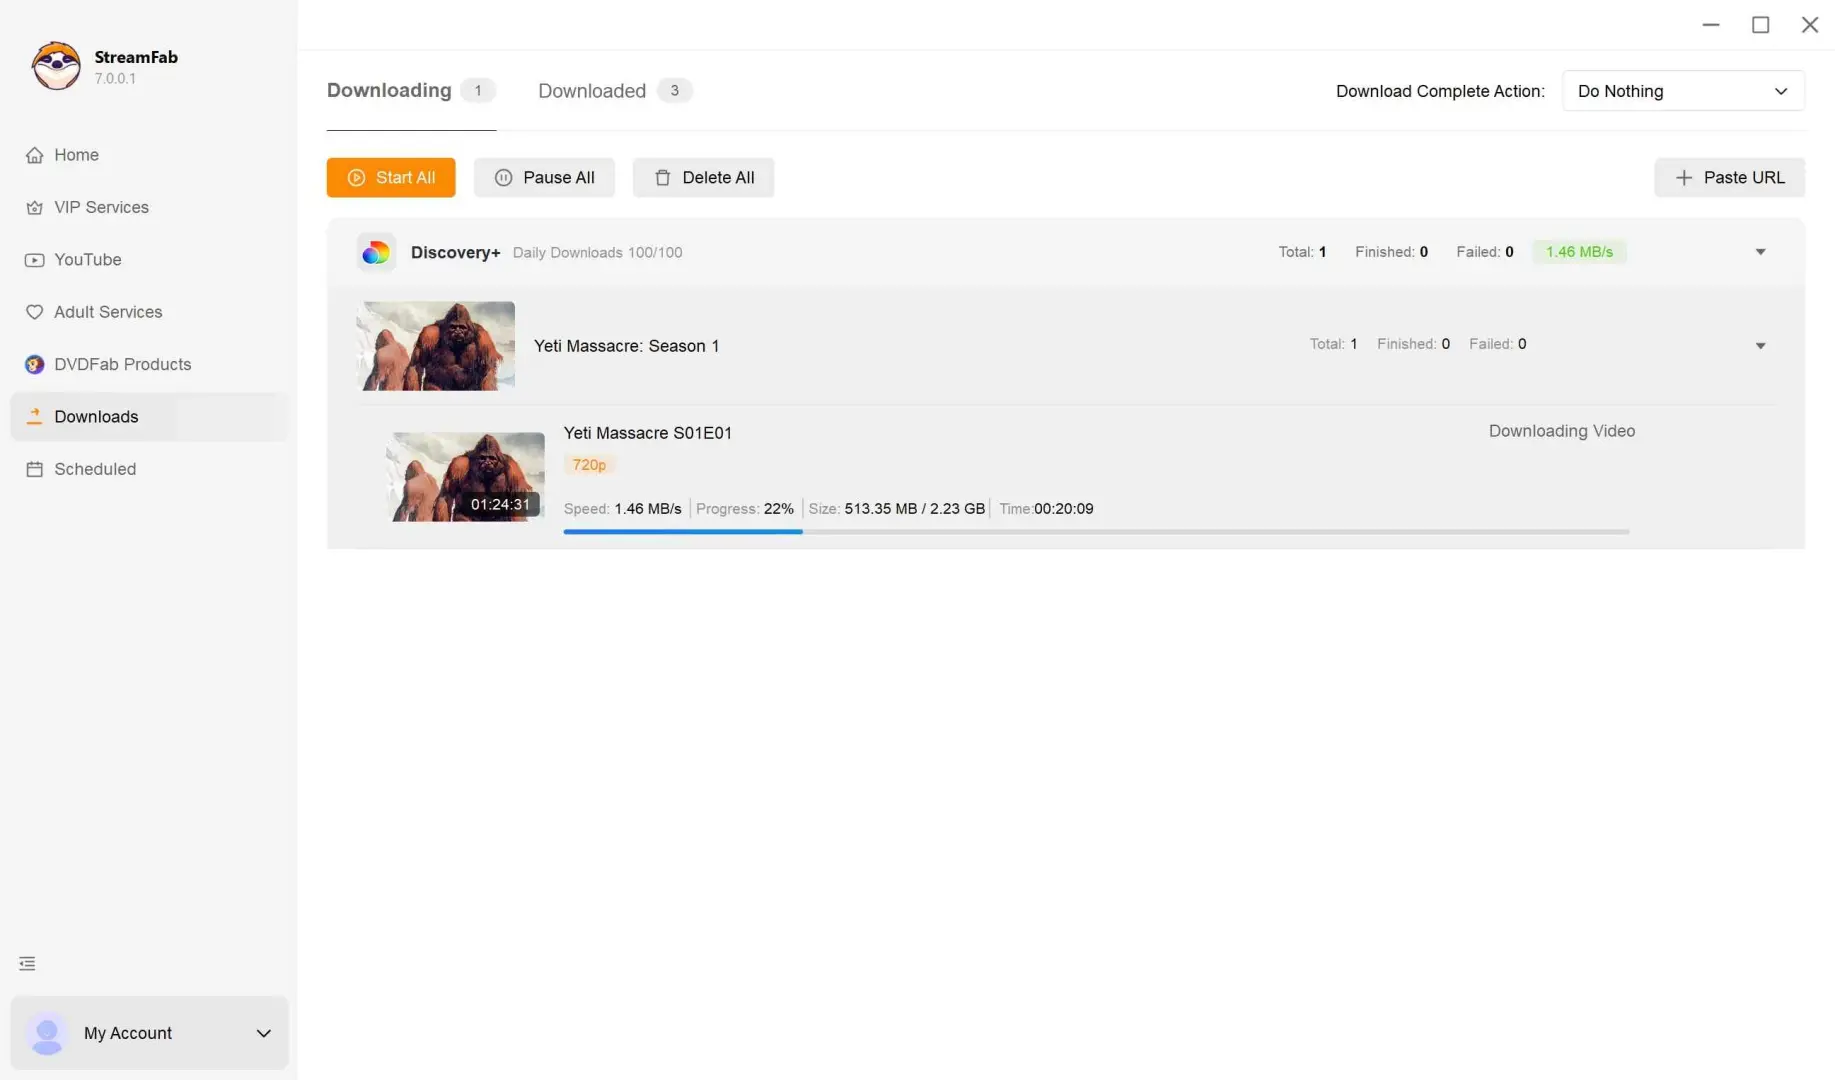
Task: Click the My Account avatar icon
Action: pos(46,1033)
